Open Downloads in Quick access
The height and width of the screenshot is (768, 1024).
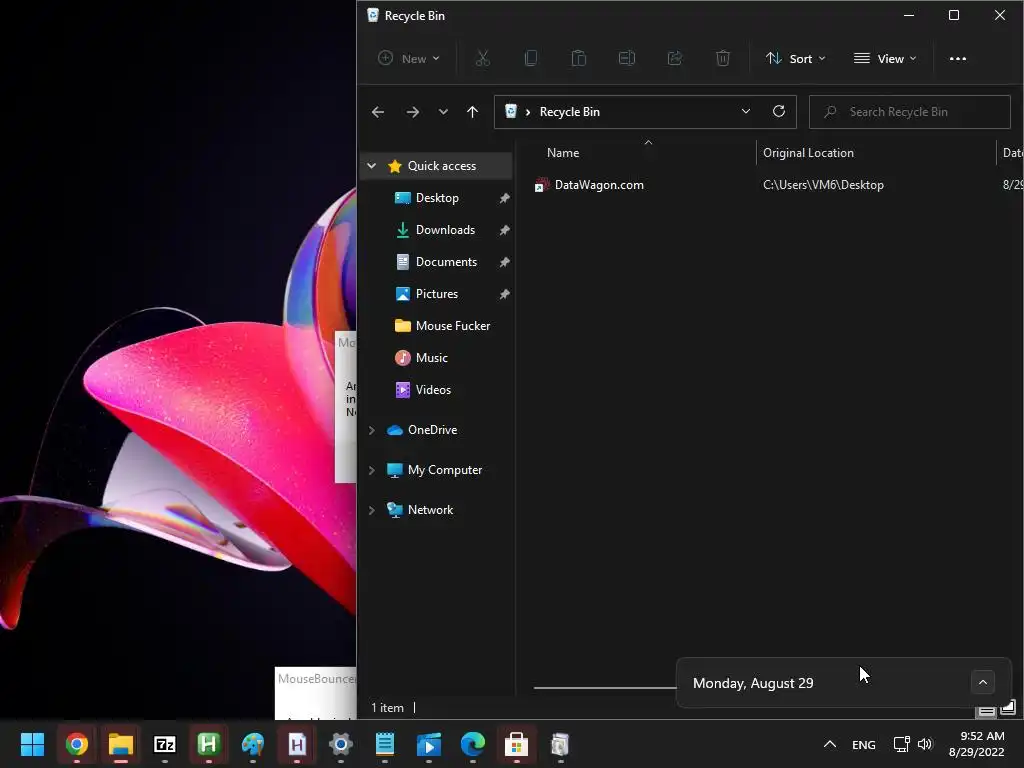[x=445, y=230]
